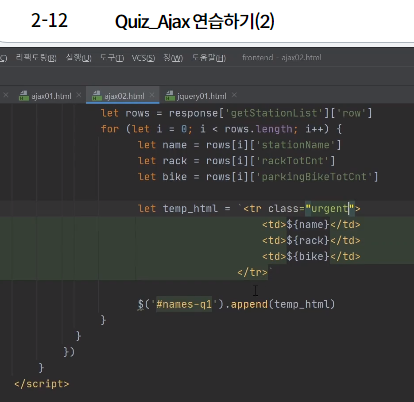Select the ajax02.html tab
This screenshot has height=402, width=414.
(x=123, y=96)
